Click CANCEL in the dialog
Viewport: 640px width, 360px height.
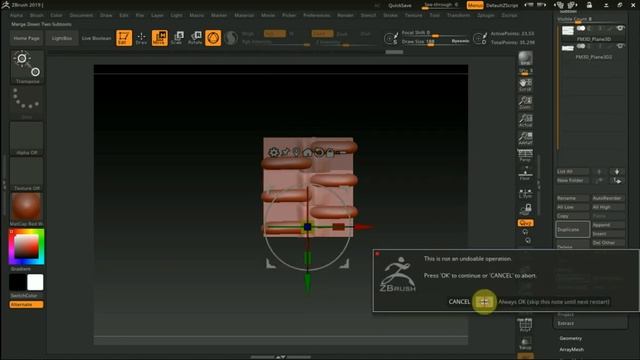(x=459, y=302)
